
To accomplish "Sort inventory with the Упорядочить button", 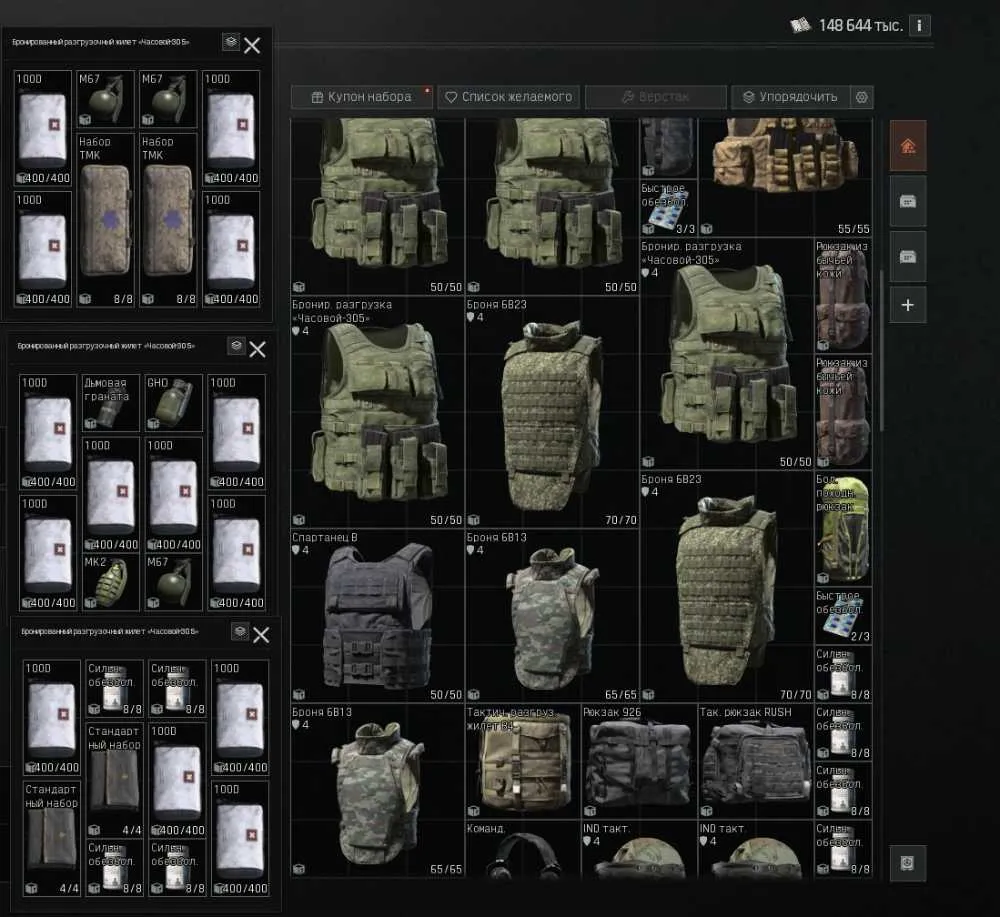I will point(791,97).
